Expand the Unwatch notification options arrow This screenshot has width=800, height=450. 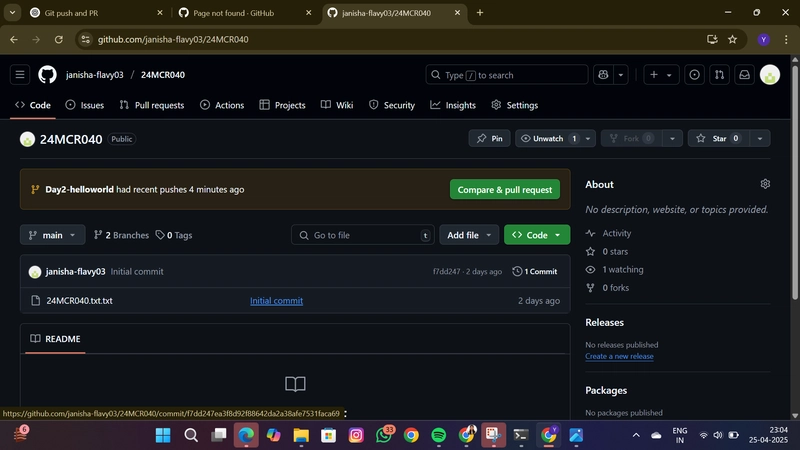coord(588,138)
